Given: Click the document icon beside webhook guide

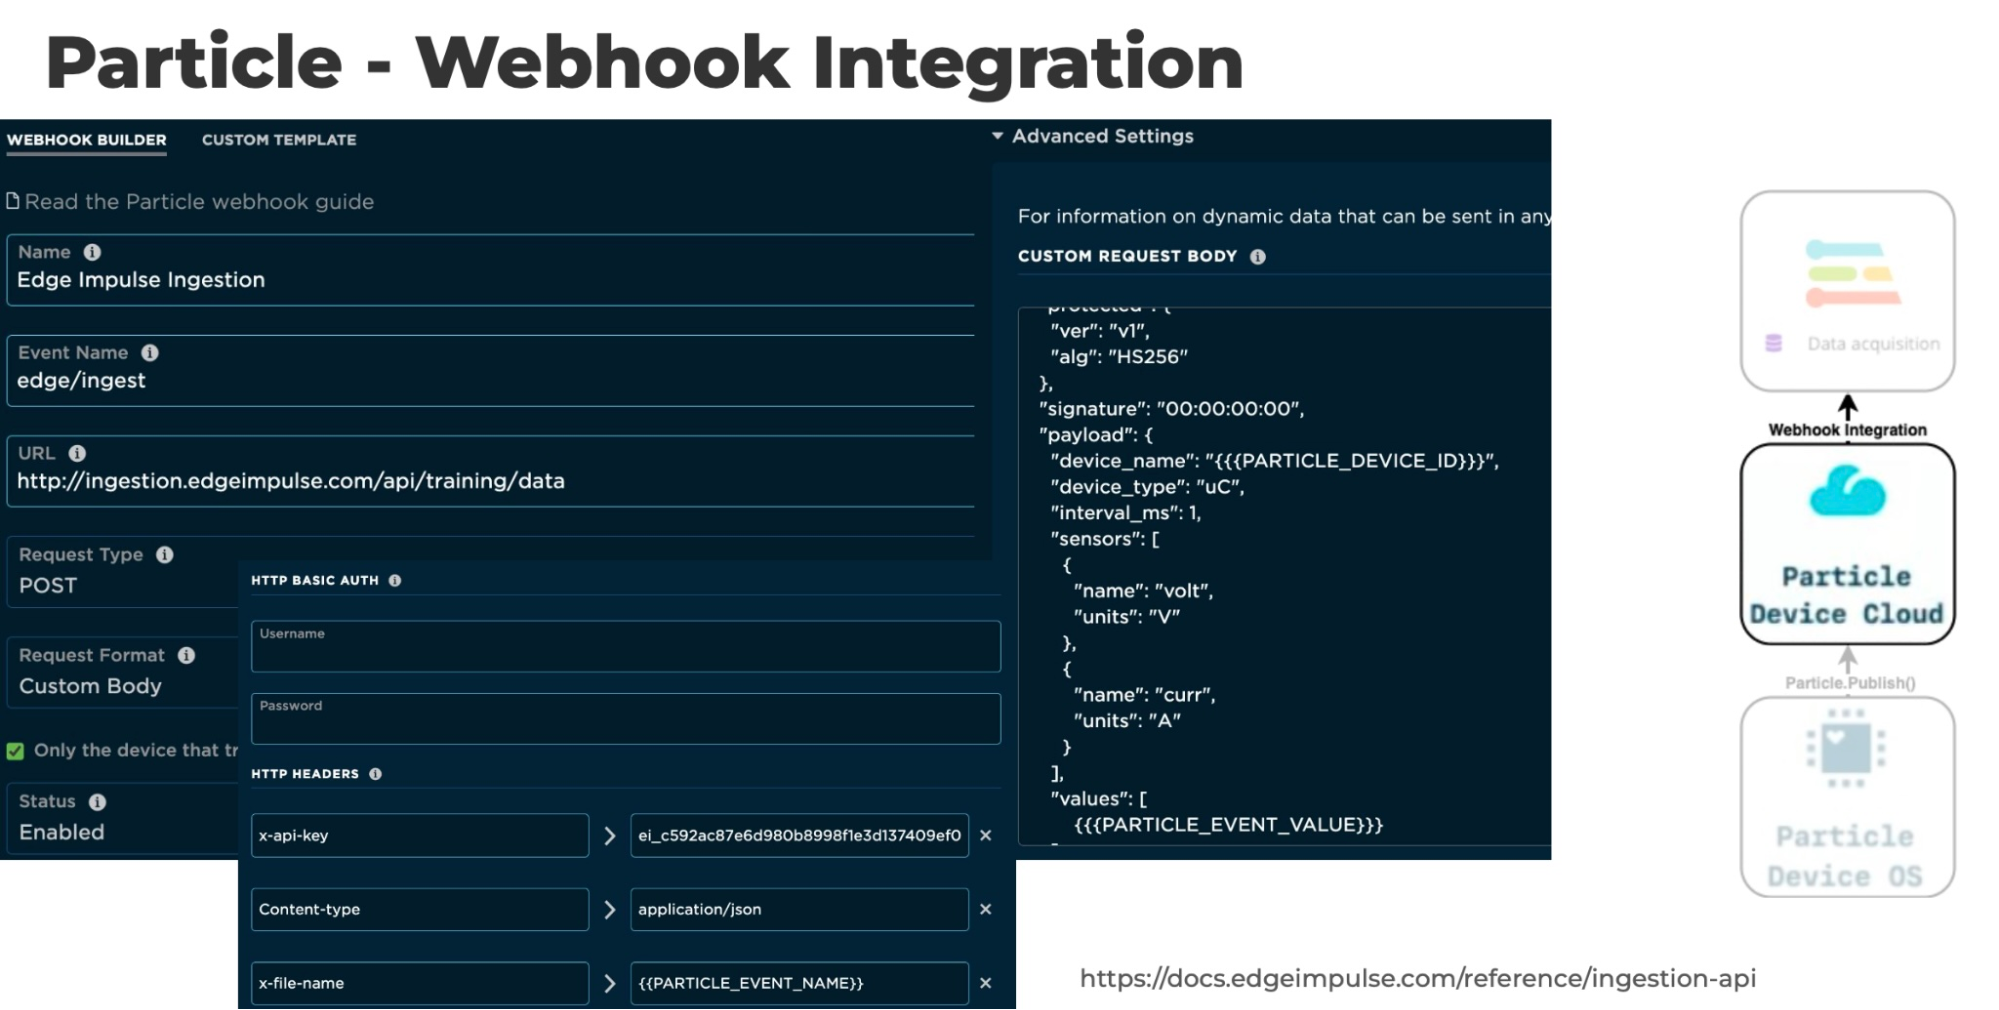Looking at the screenshot, I should [x=13, y=201].
